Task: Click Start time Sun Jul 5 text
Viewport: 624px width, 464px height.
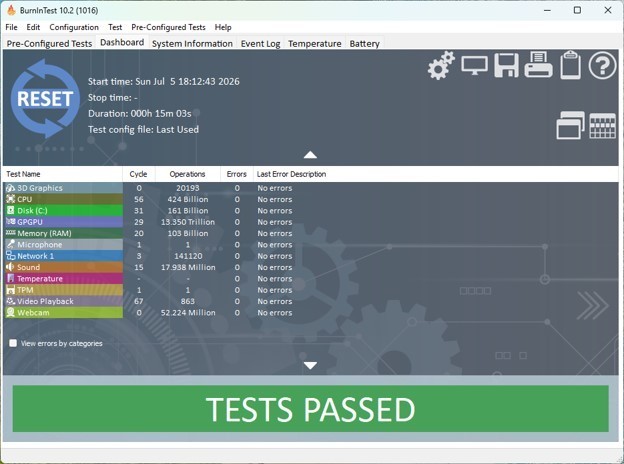Action: (164, 81)
